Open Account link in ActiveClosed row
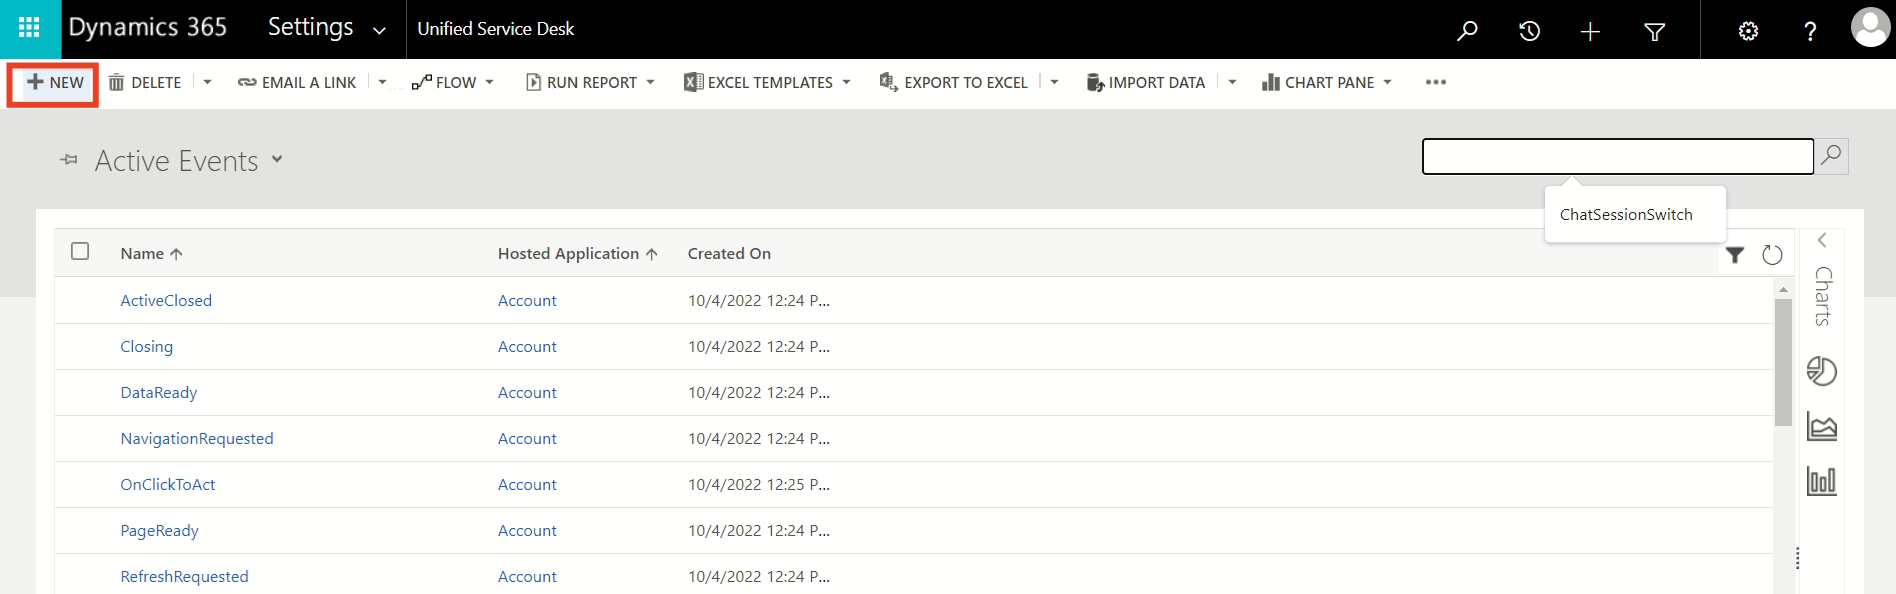 (527, 301)
